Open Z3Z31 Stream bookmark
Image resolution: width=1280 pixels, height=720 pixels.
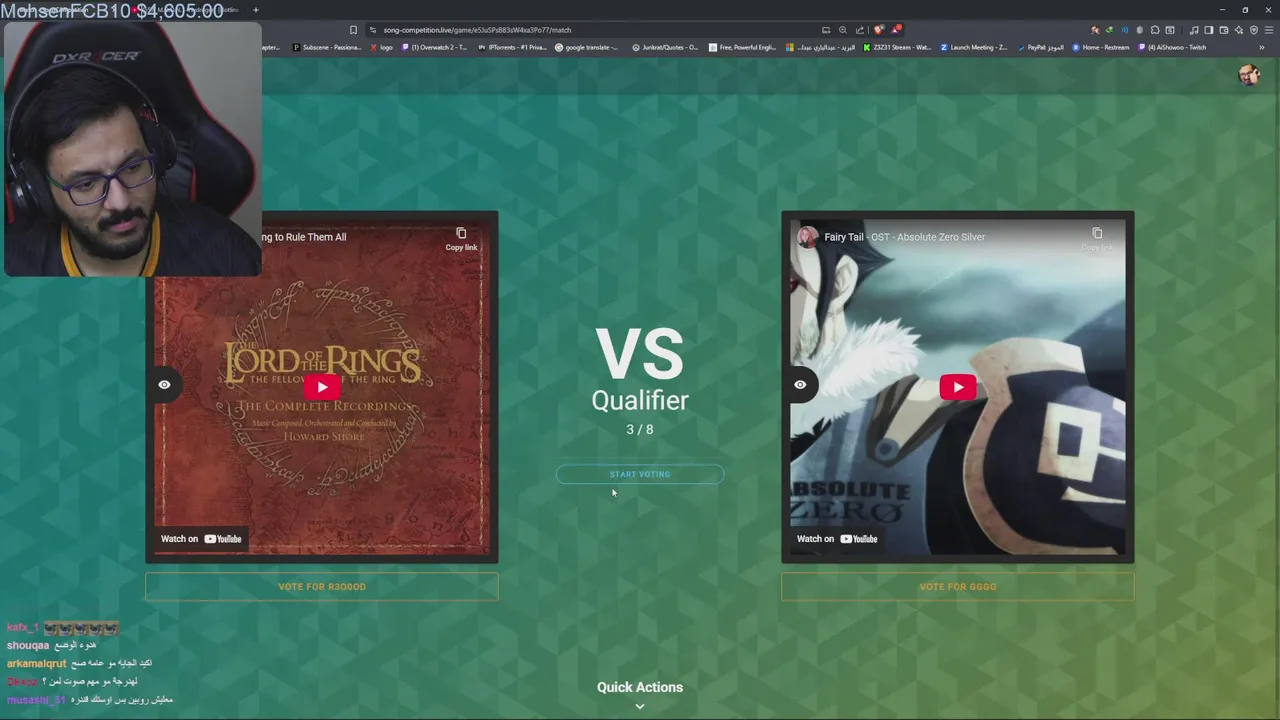[x=898, y=47]
